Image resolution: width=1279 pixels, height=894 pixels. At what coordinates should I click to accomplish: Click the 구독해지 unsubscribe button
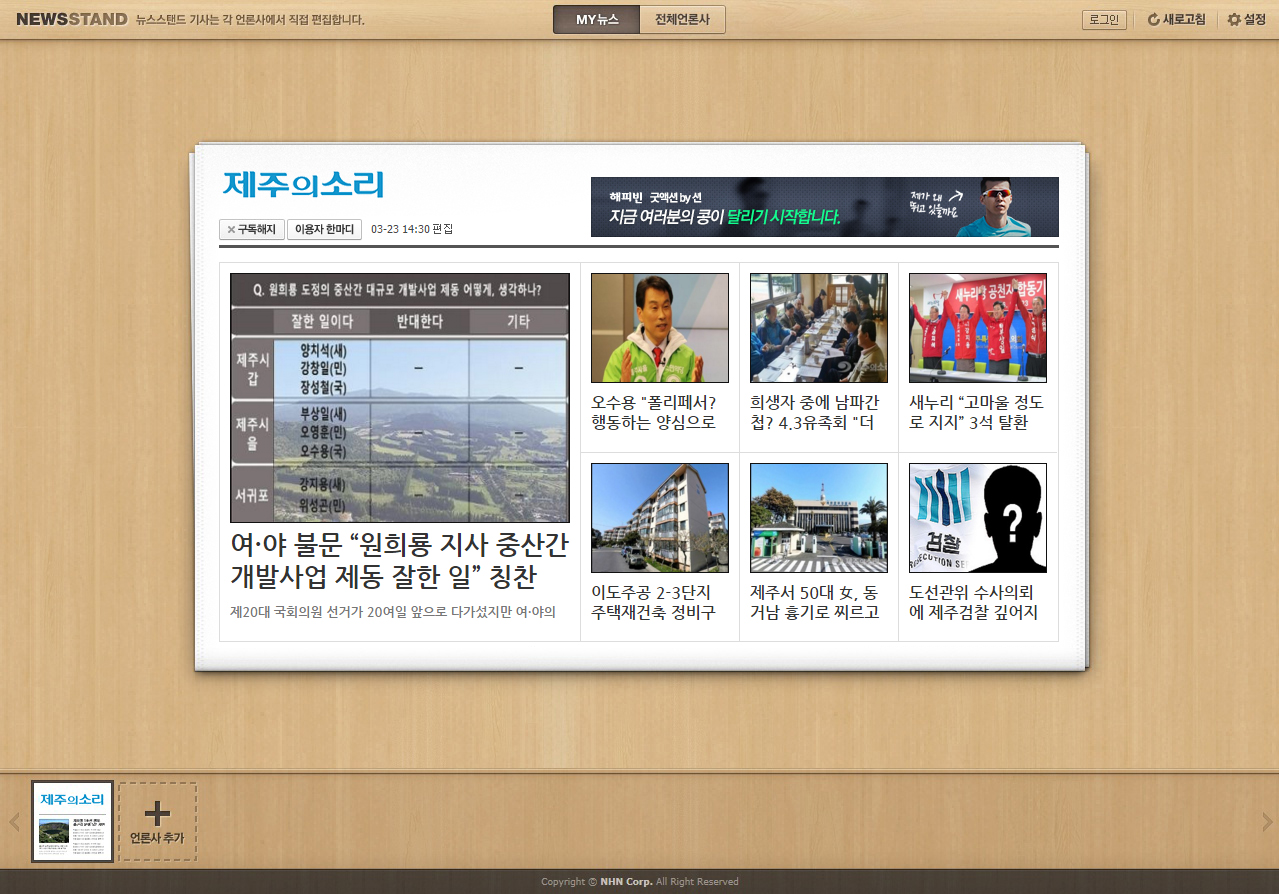click(x=252, y=229)
